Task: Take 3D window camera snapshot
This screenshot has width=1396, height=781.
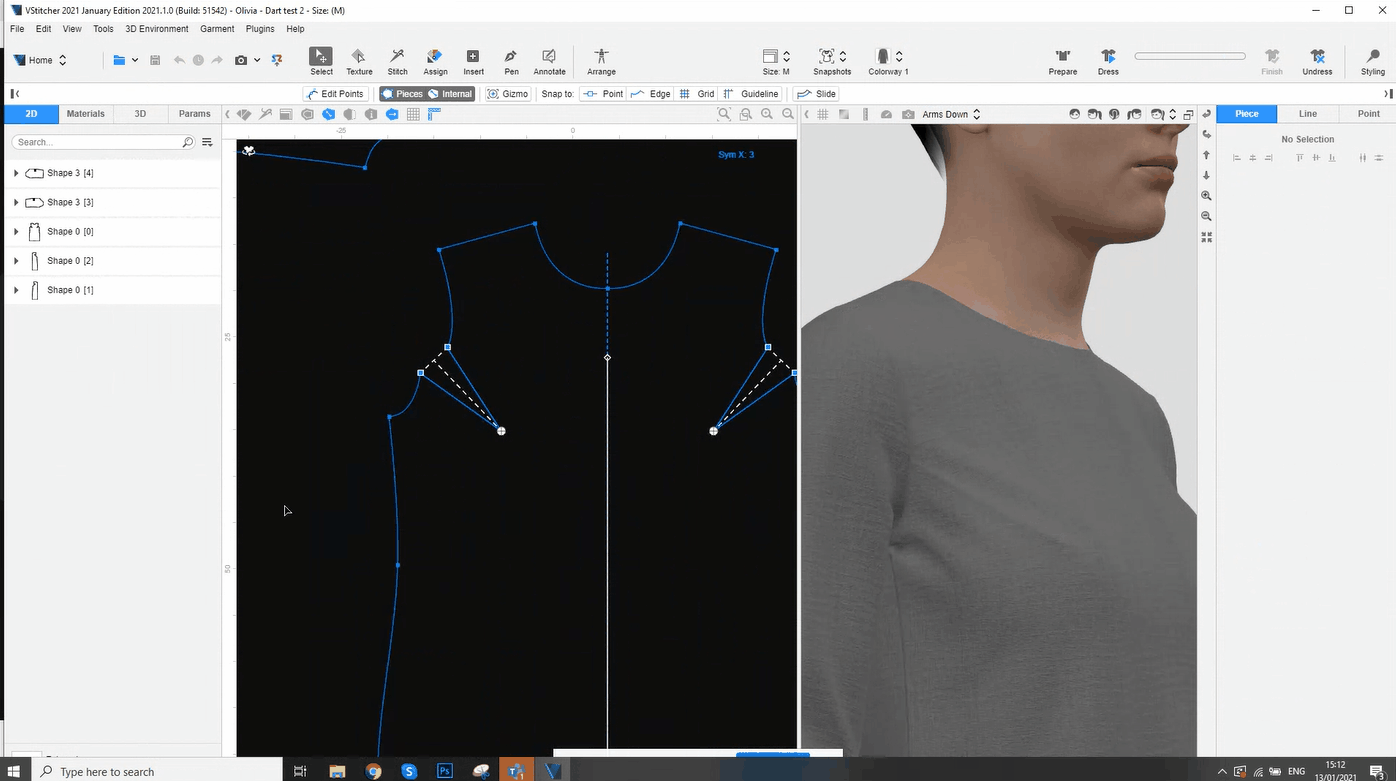Action: pyautogui.click(x=908, y=114)
